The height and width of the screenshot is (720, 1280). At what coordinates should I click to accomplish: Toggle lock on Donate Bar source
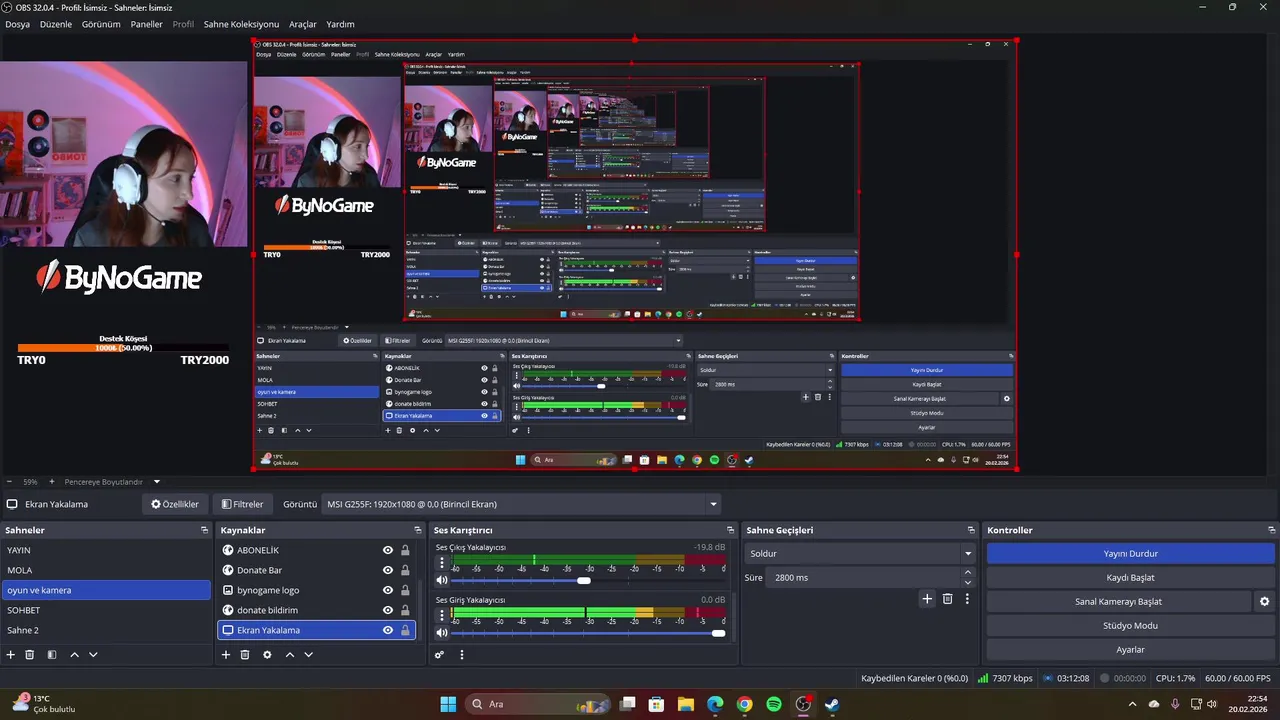(405, 570)
